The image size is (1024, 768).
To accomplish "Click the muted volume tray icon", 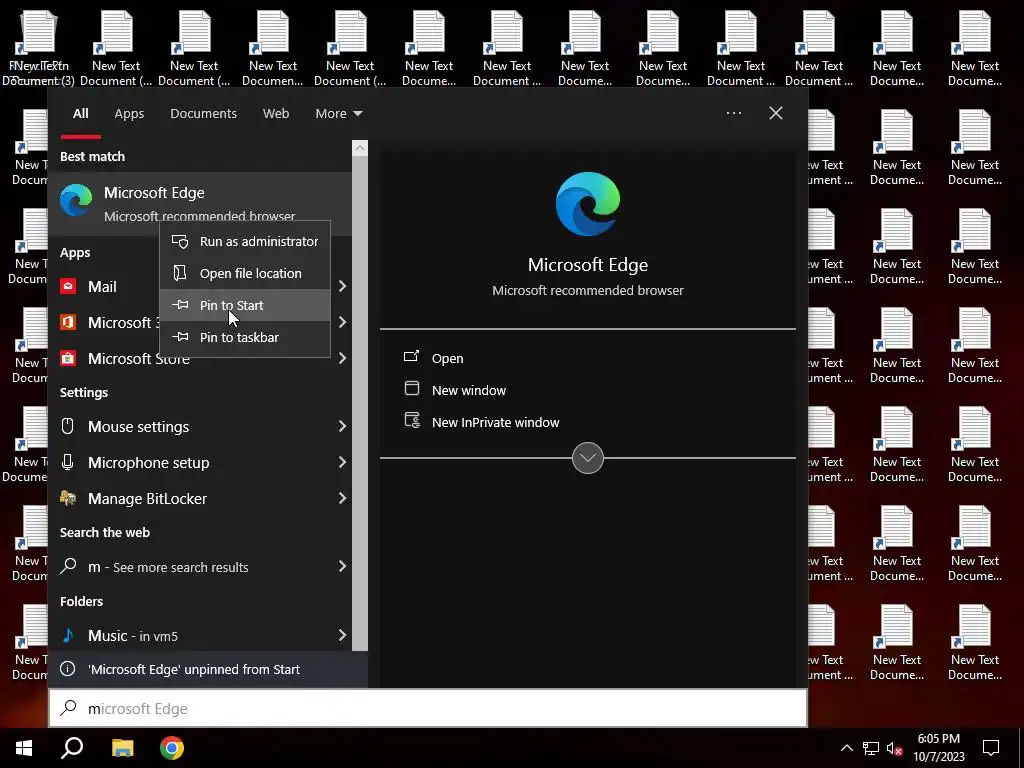I will 895,748.
